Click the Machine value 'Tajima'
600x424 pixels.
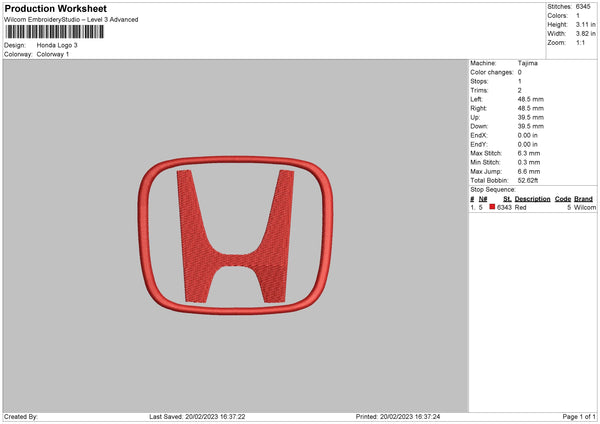click(x=528, y=63)
